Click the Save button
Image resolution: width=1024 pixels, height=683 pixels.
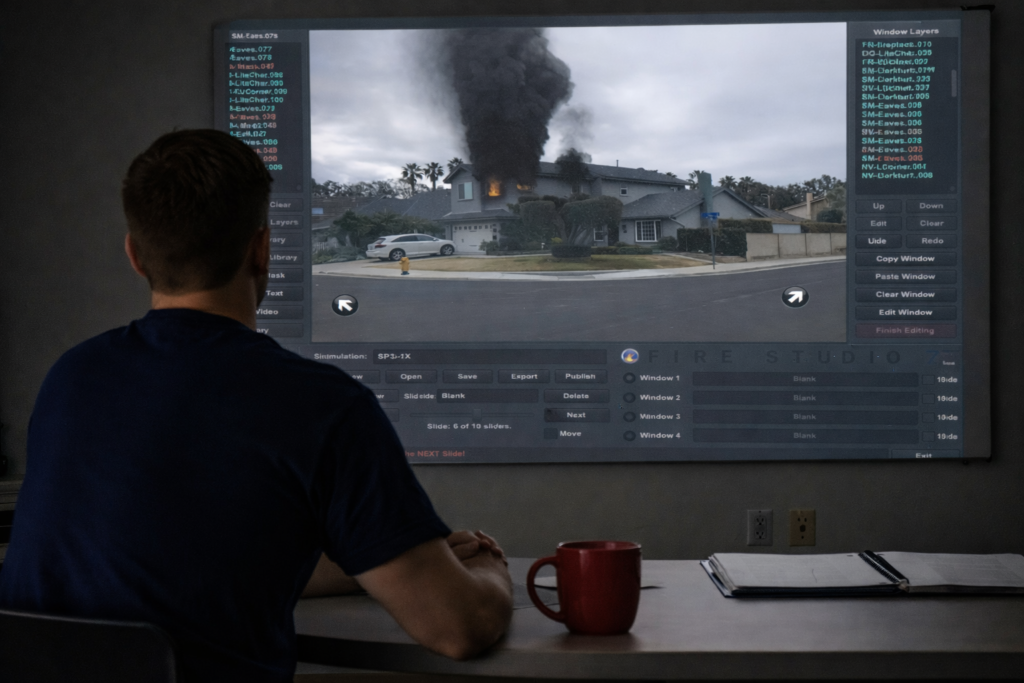[467, 377]
